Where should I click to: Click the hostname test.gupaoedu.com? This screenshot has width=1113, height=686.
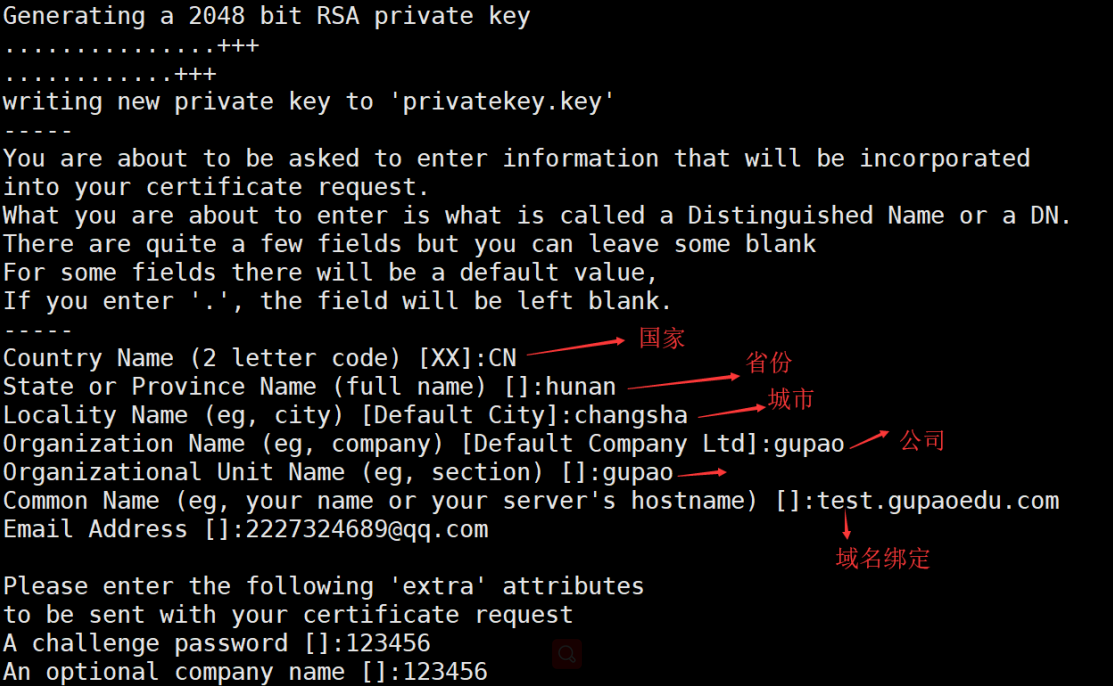tap(938, 501)
